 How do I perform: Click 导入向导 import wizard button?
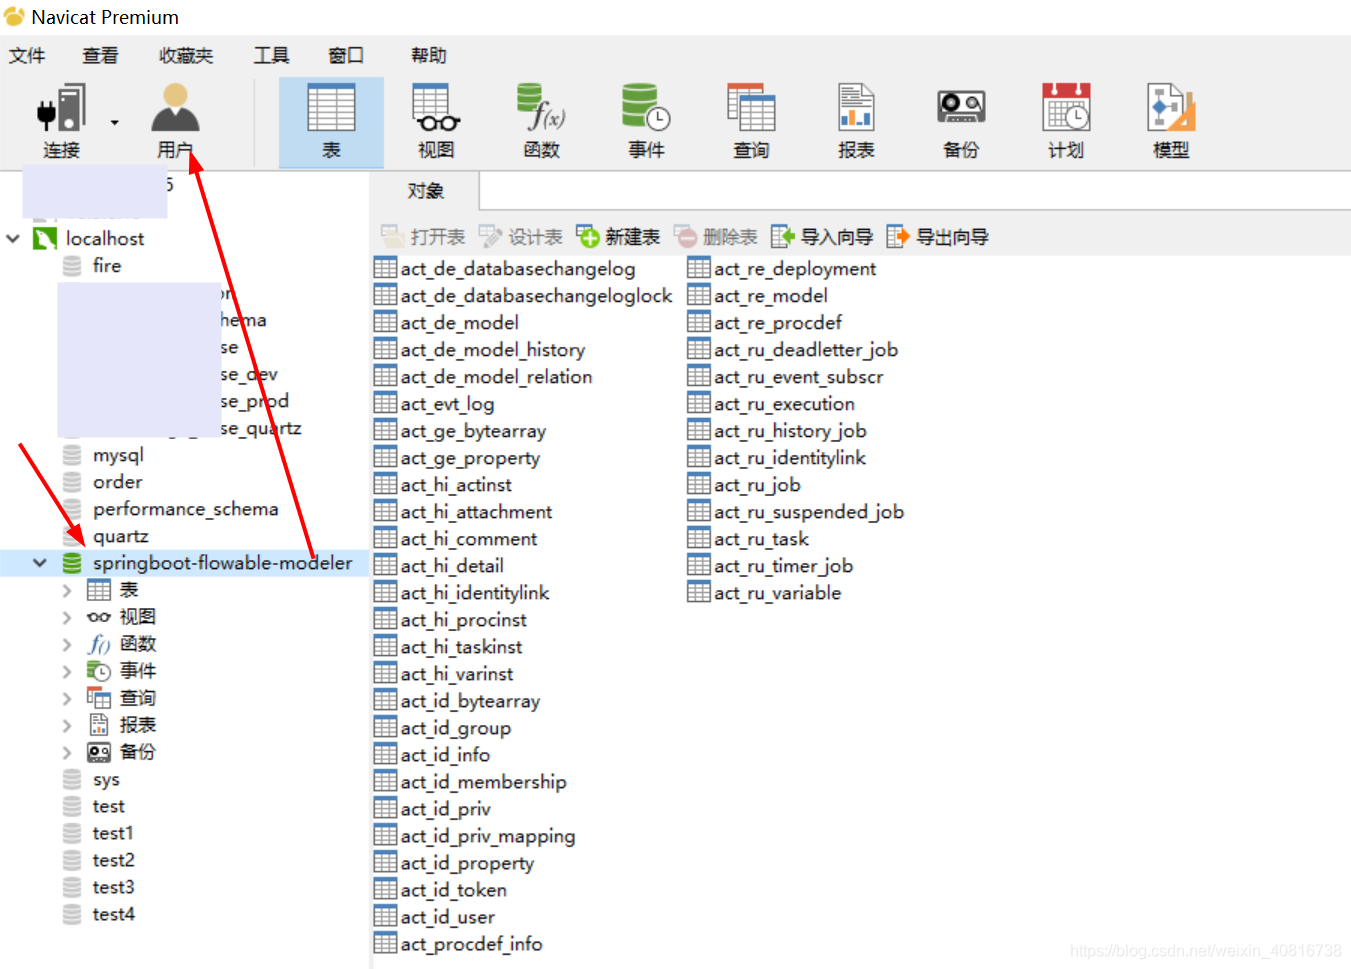[822, 237]
